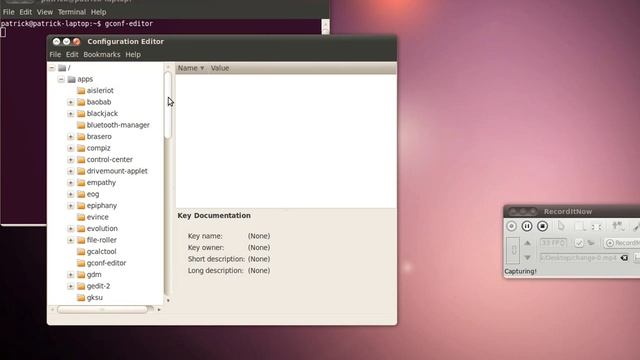Click the evolution folder icon
Image resolution: width=640 pixels, height=360 pixels.
point(81,229)
